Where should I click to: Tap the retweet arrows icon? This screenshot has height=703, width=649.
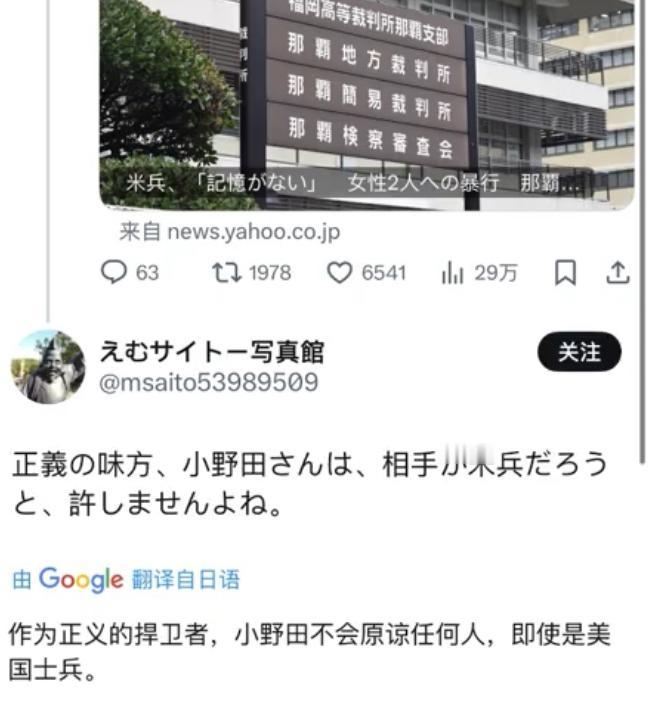point(227,272)
